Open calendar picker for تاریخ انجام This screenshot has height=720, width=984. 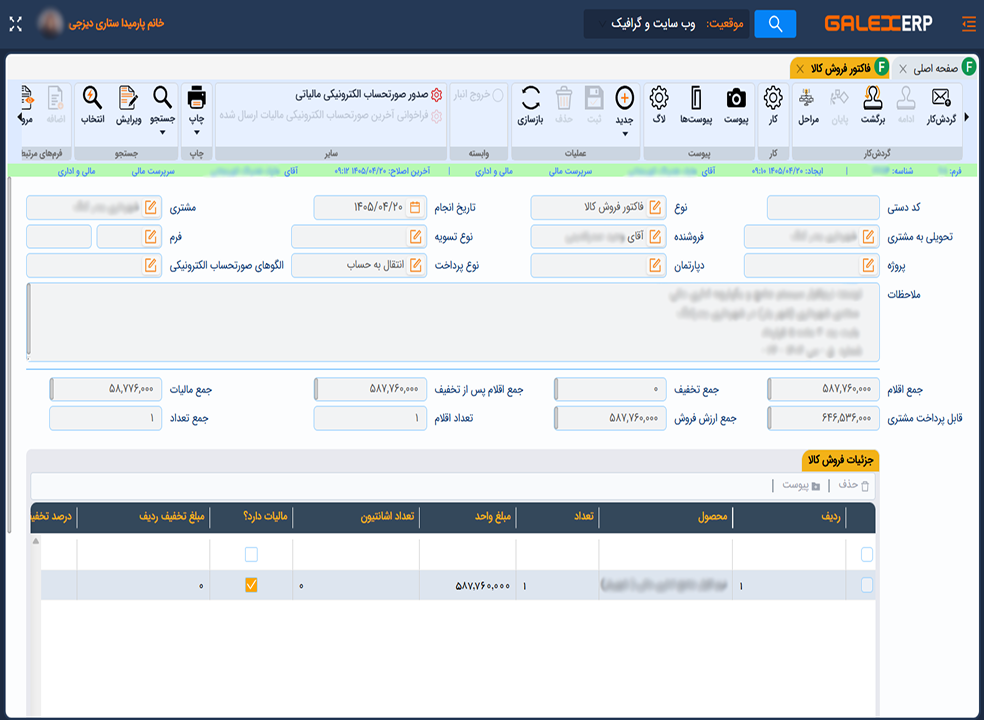[415, 207]
